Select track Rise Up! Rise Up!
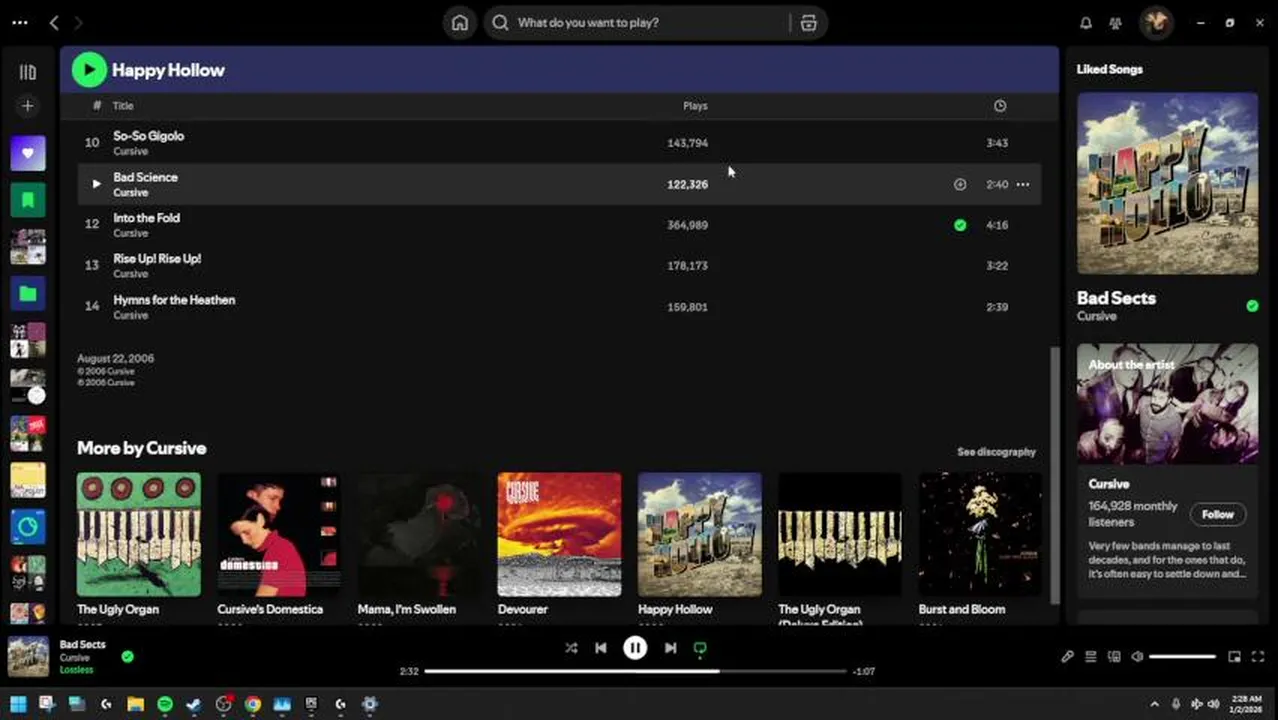The width and height of the screenshot is (1278, 720). click(x=559, y=266)
